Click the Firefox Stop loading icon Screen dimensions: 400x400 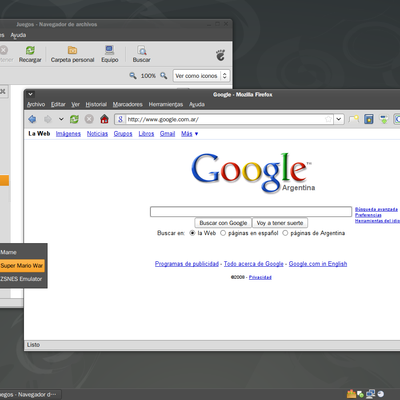[89, 119]
